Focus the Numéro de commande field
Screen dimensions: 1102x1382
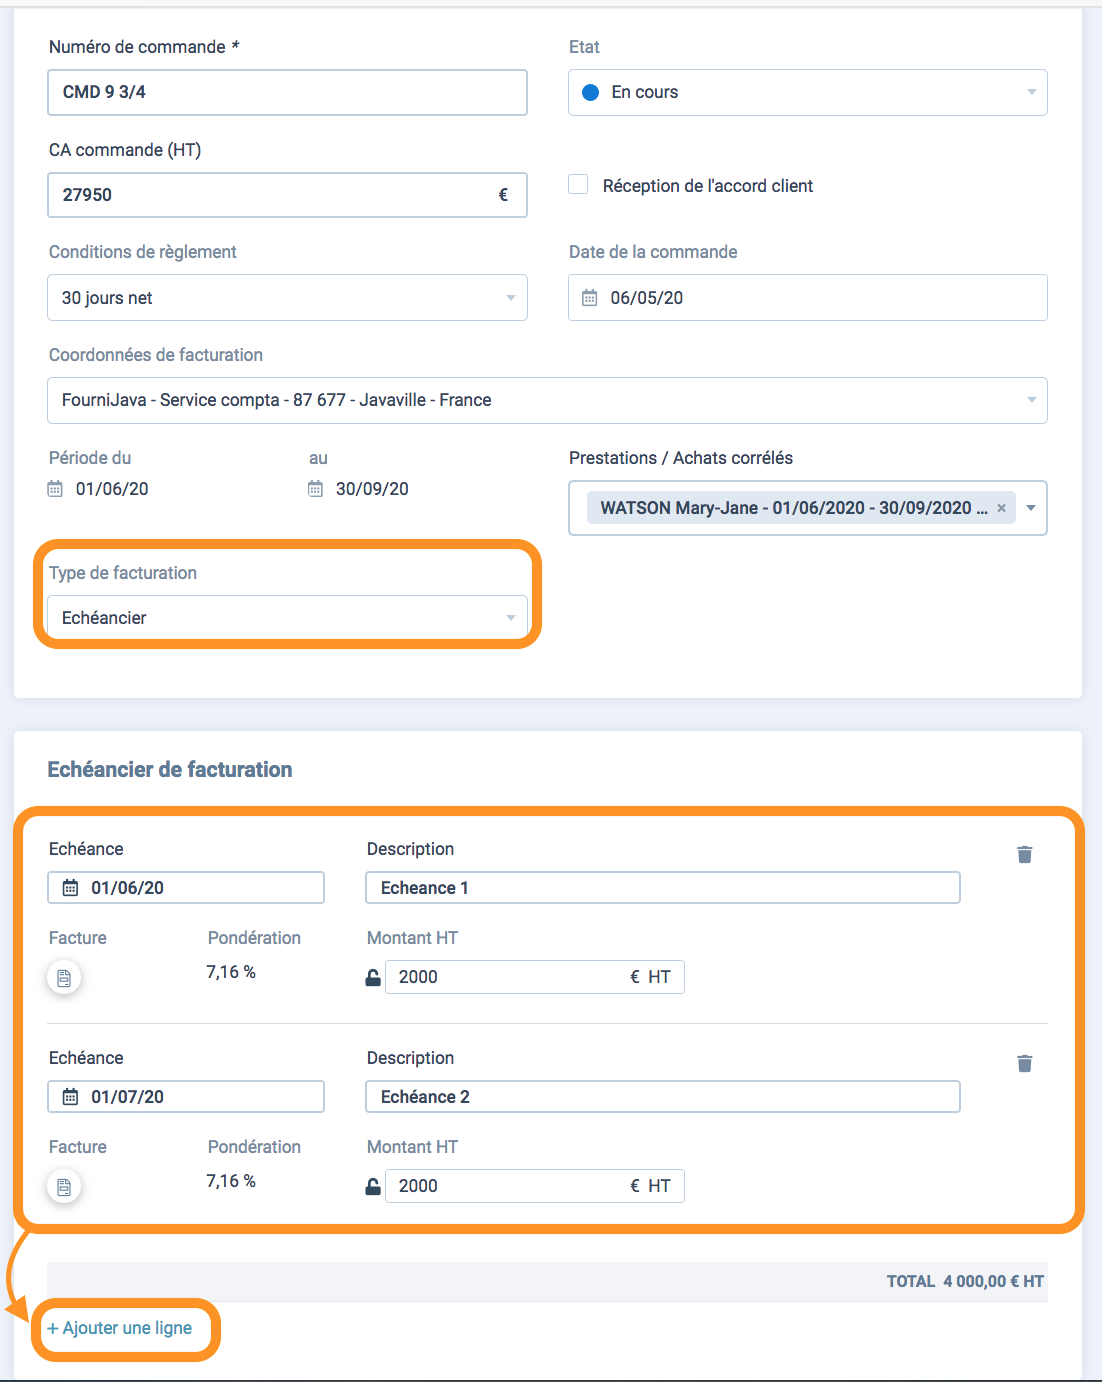(x=287, y=92)
